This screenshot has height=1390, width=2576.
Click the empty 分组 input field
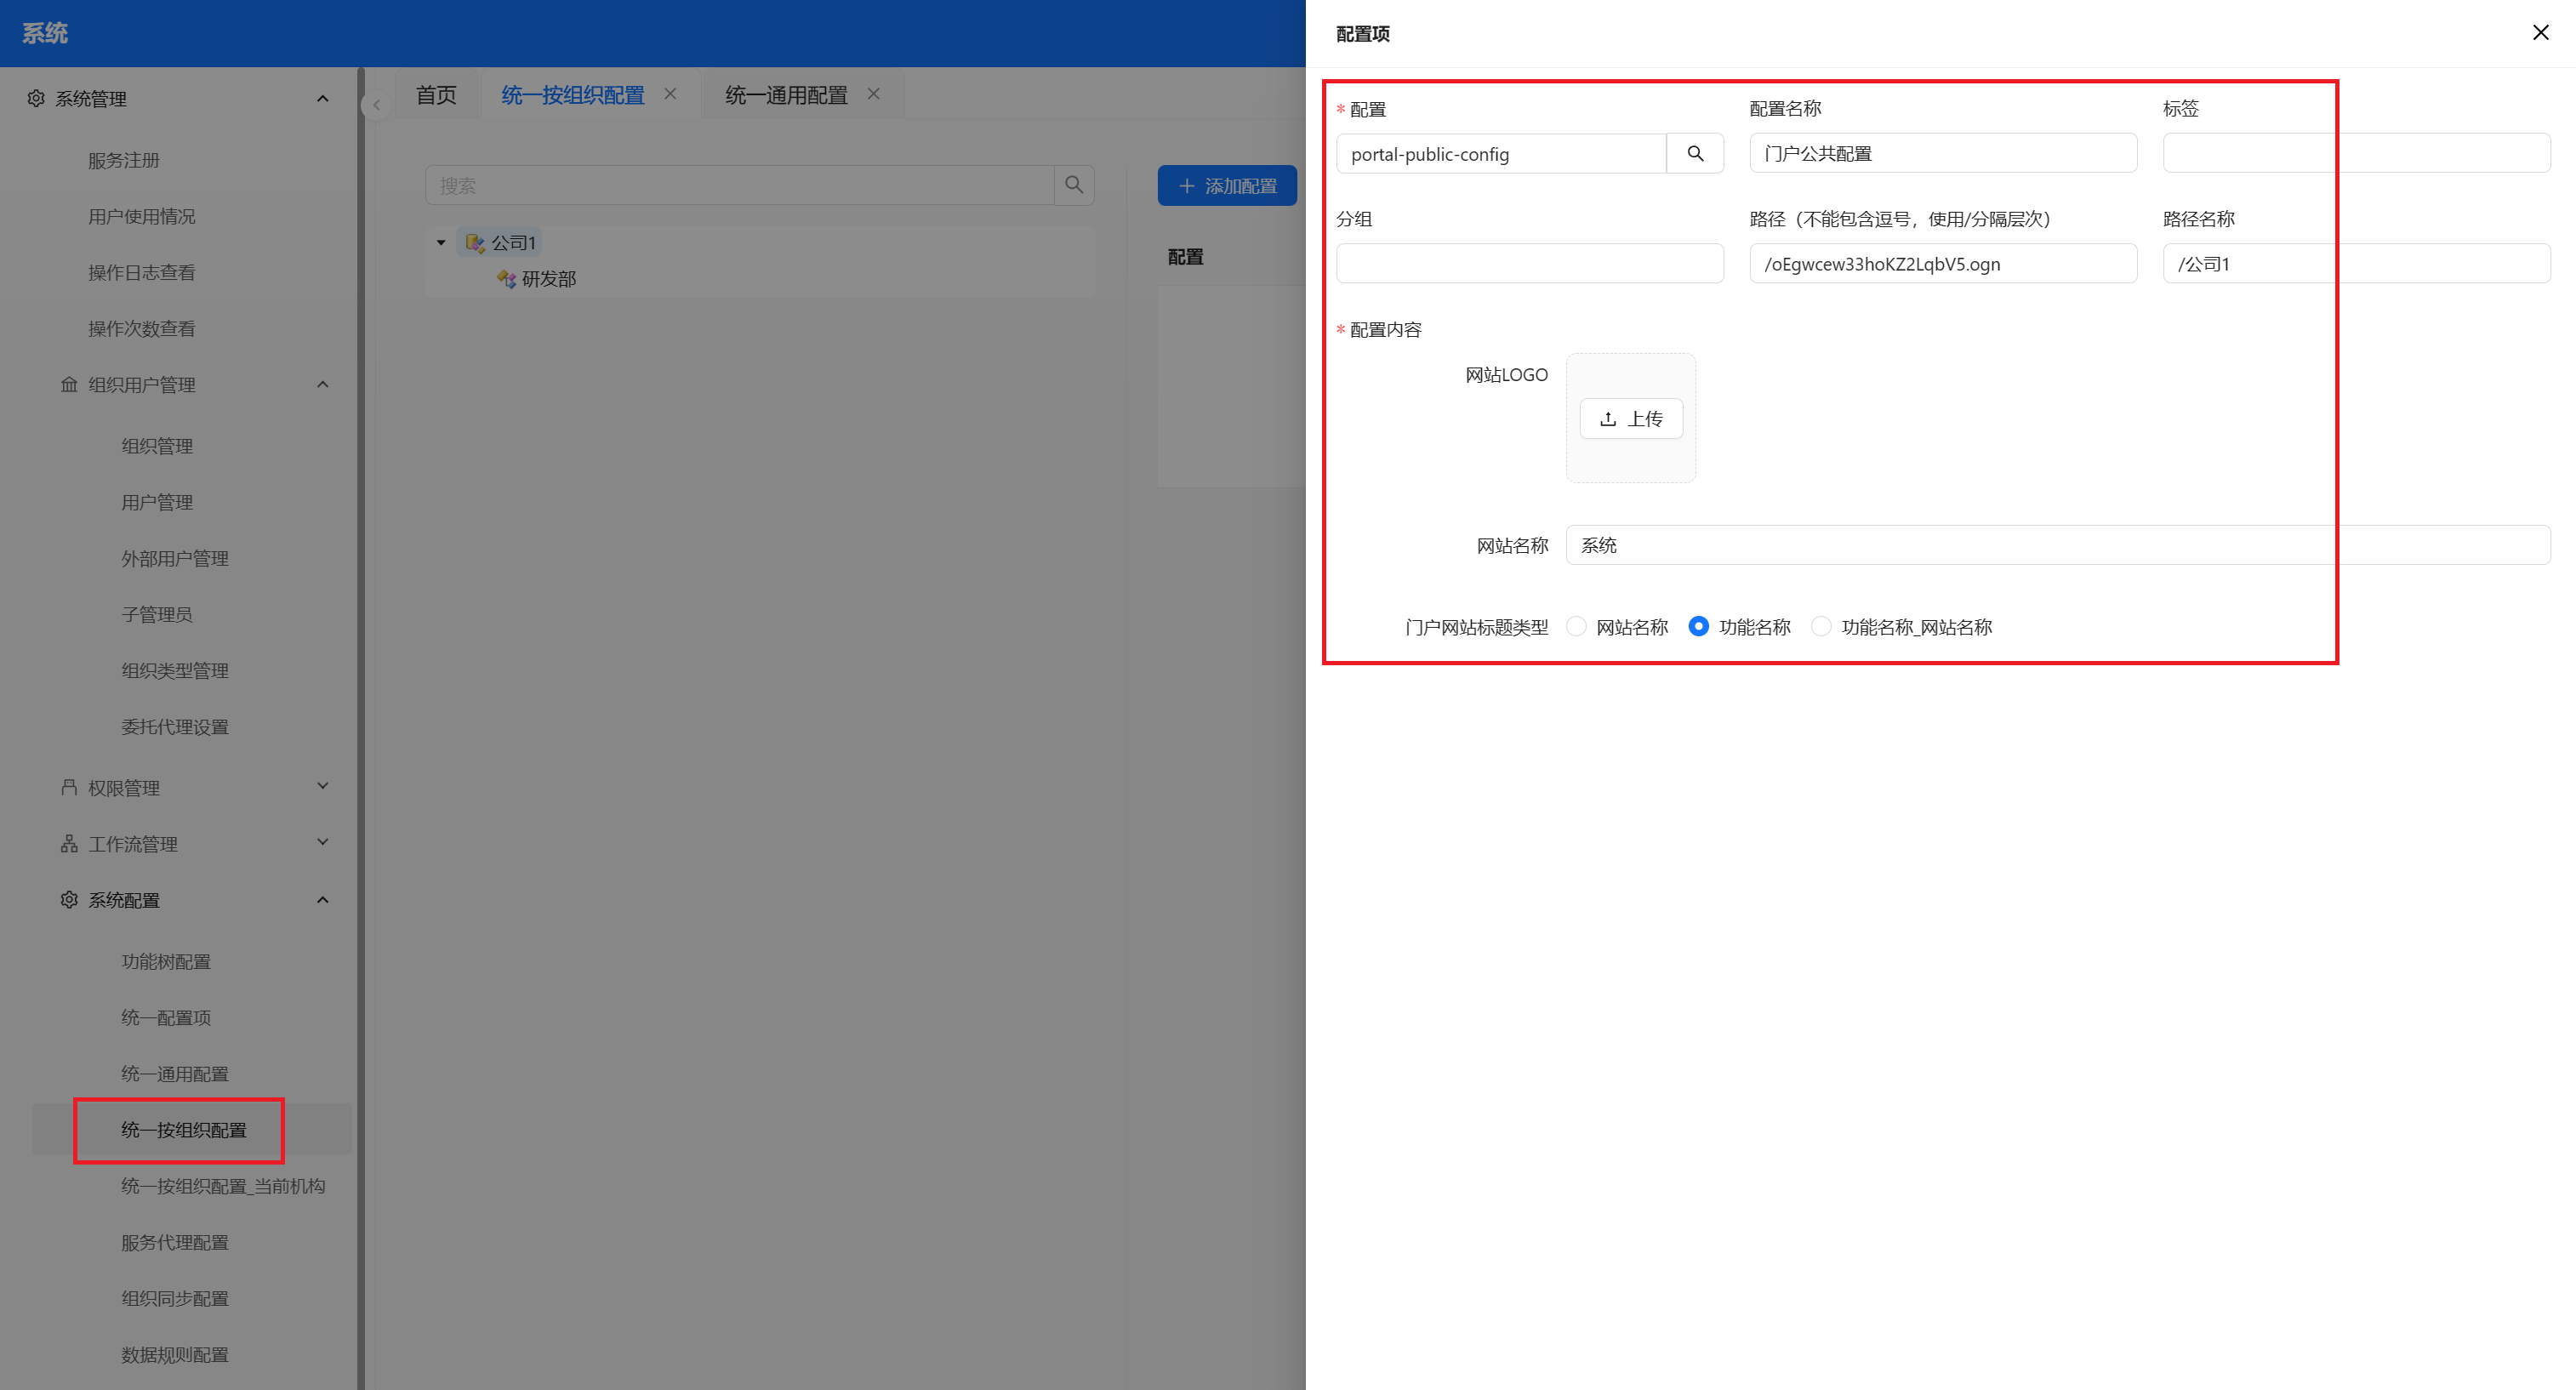click(x=1530, y=264)
